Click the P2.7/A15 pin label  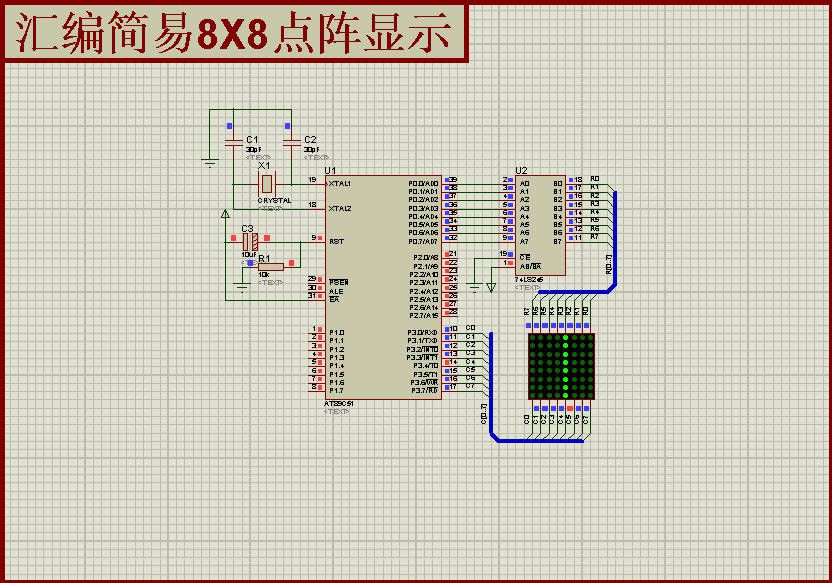(424, 316)
